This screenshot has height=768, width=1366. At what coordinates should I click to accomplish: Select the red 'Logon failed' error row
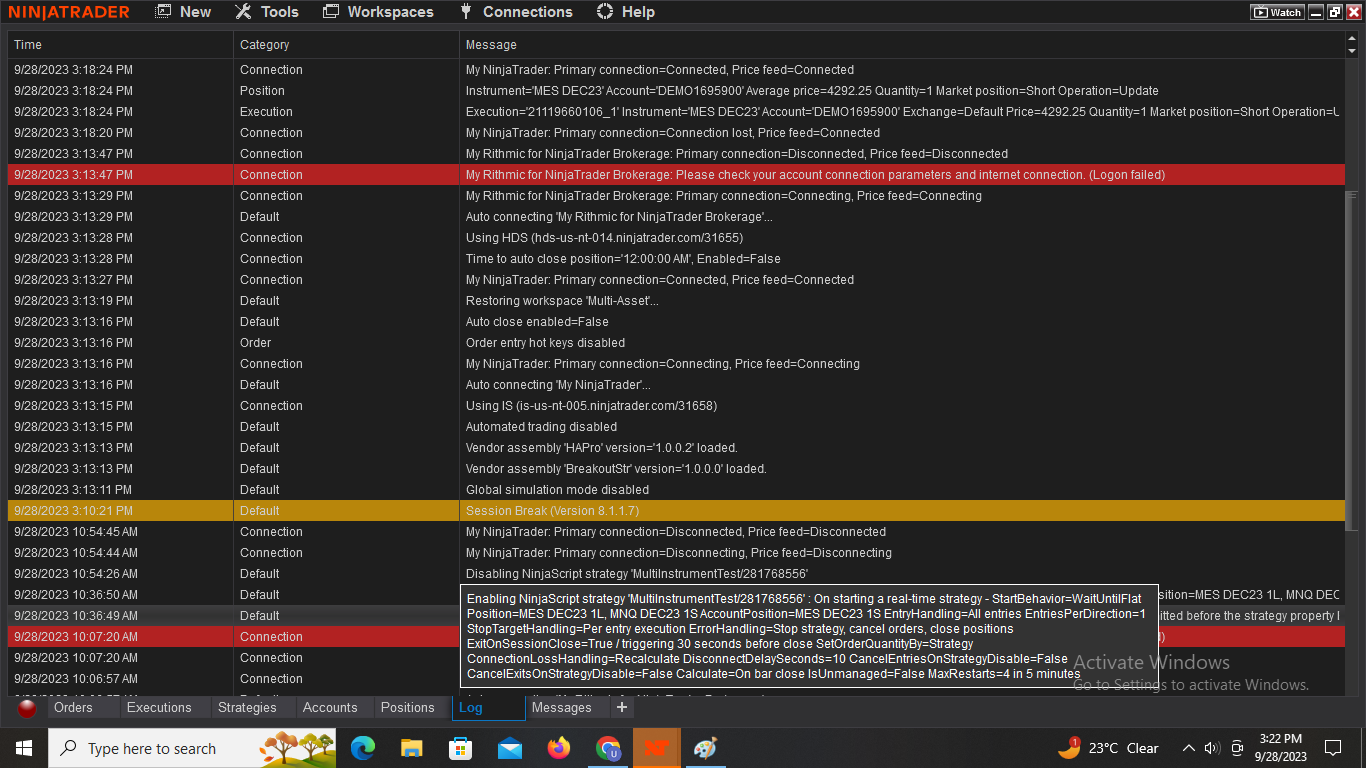[676, 175]
